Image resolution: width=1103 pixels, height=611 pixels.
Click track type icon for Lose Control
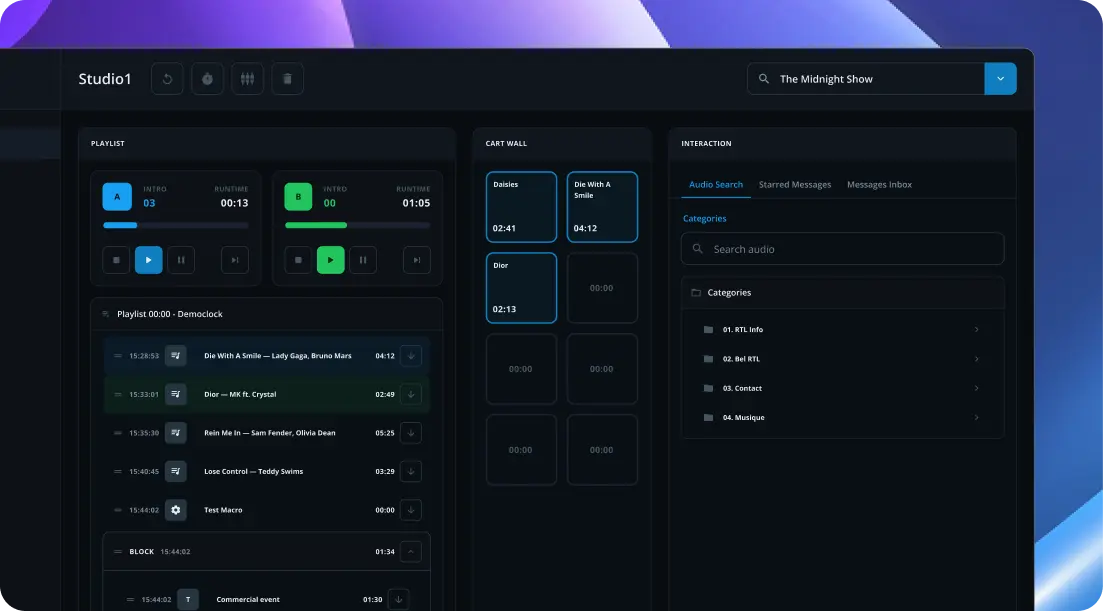[x=176, y=472]
